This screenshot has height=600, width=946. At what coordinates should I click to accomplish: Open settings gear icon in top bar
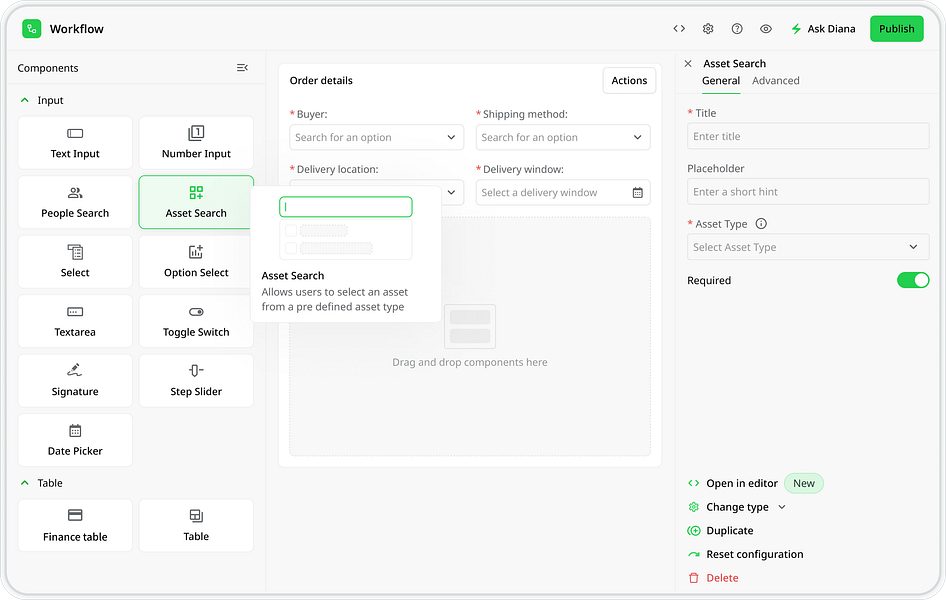pyautogui.click(x=708, y=28)
